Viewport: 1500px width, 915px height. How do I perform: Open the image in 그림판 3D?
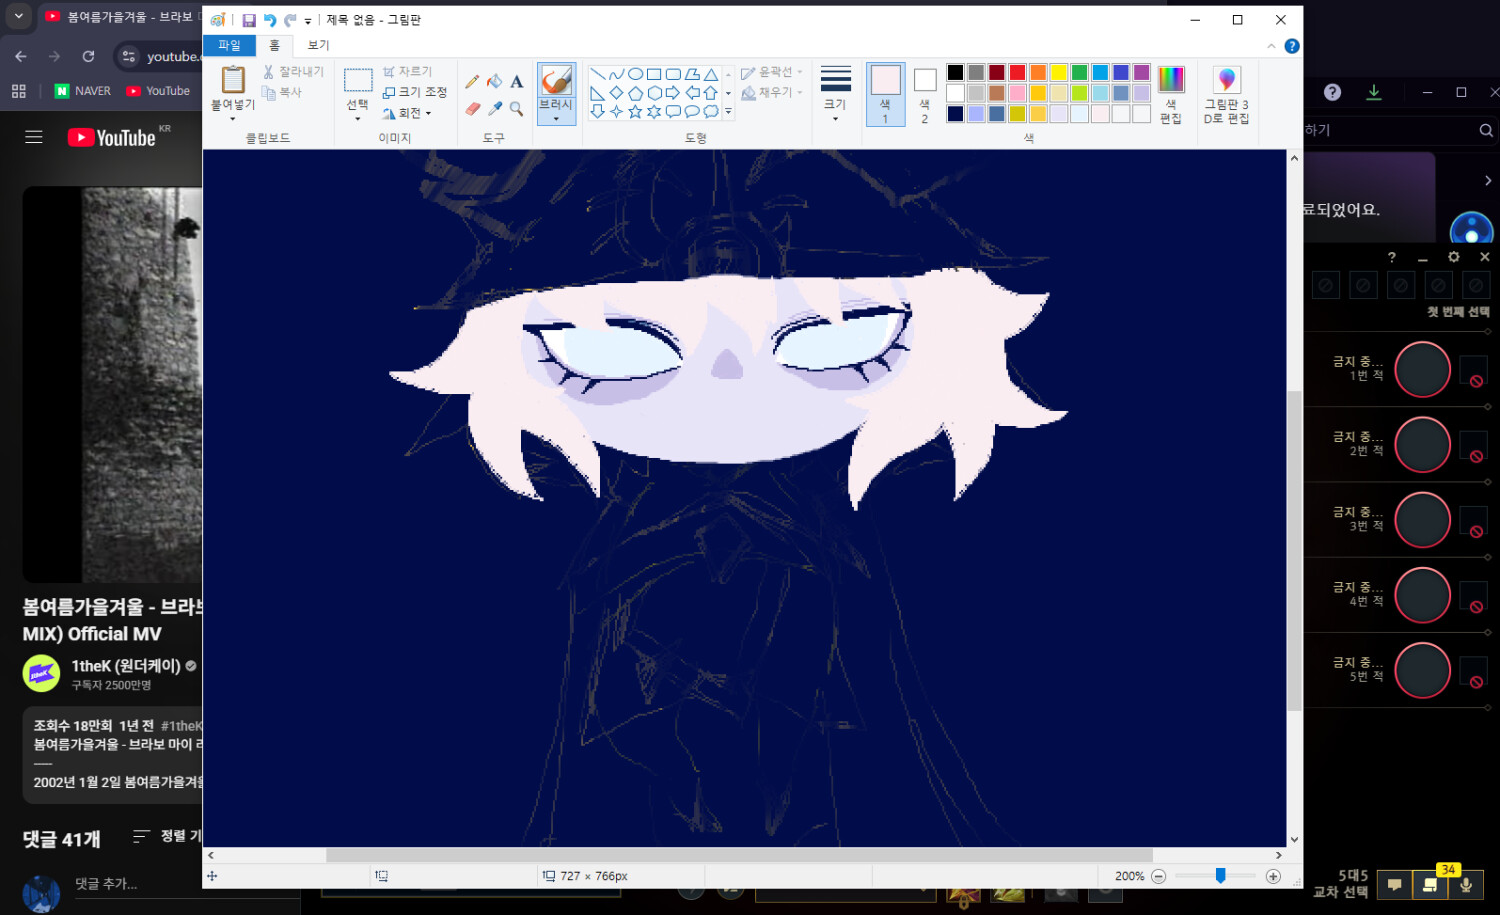(1226, 93)
